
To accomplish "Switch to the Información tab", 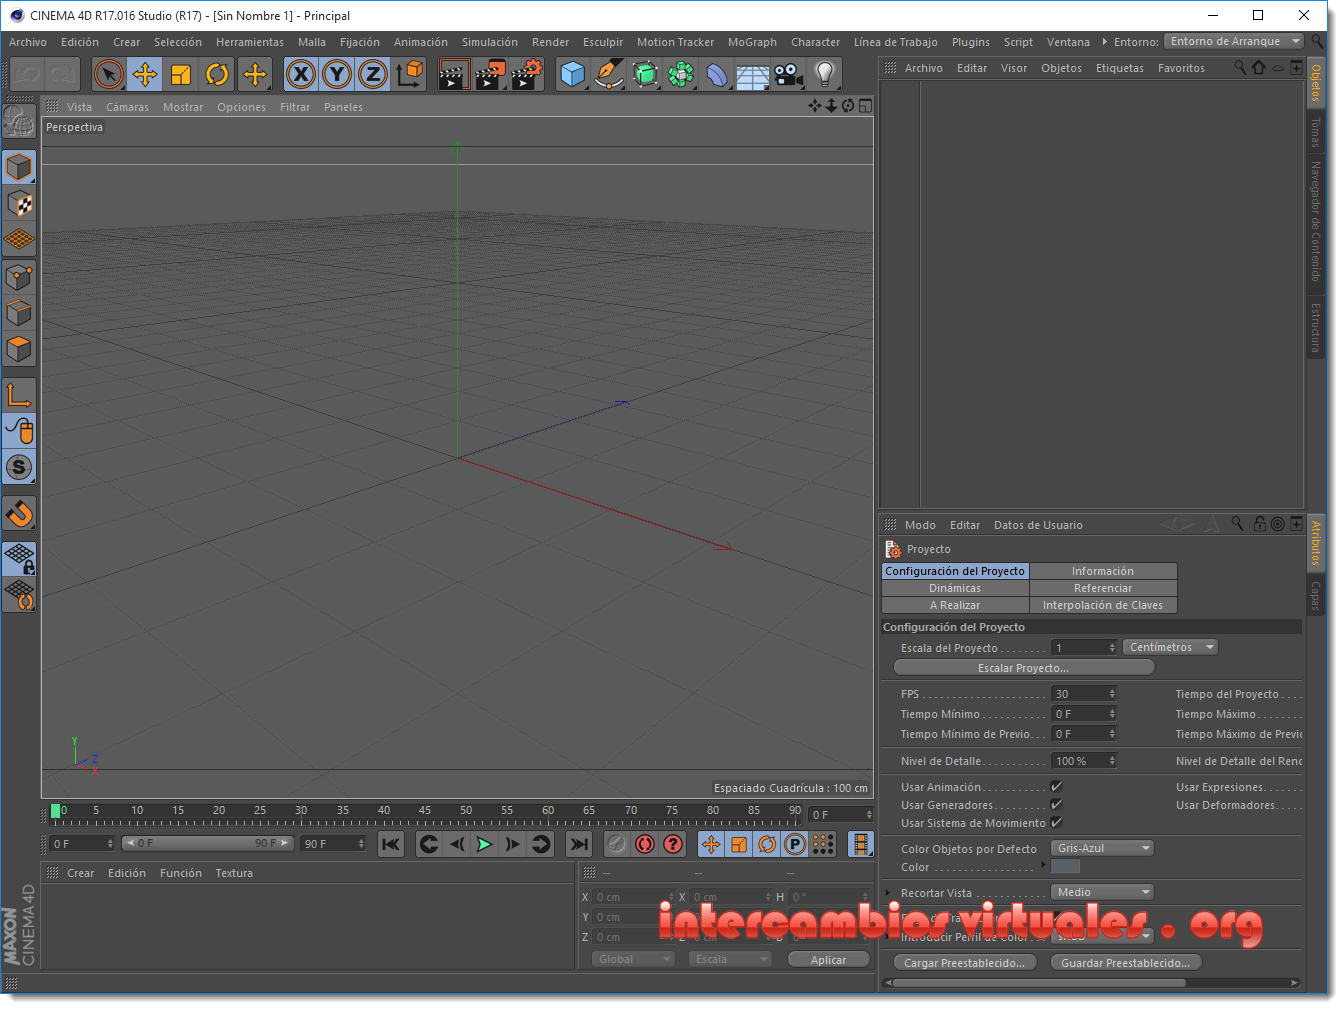I will tap(1103, 572).
